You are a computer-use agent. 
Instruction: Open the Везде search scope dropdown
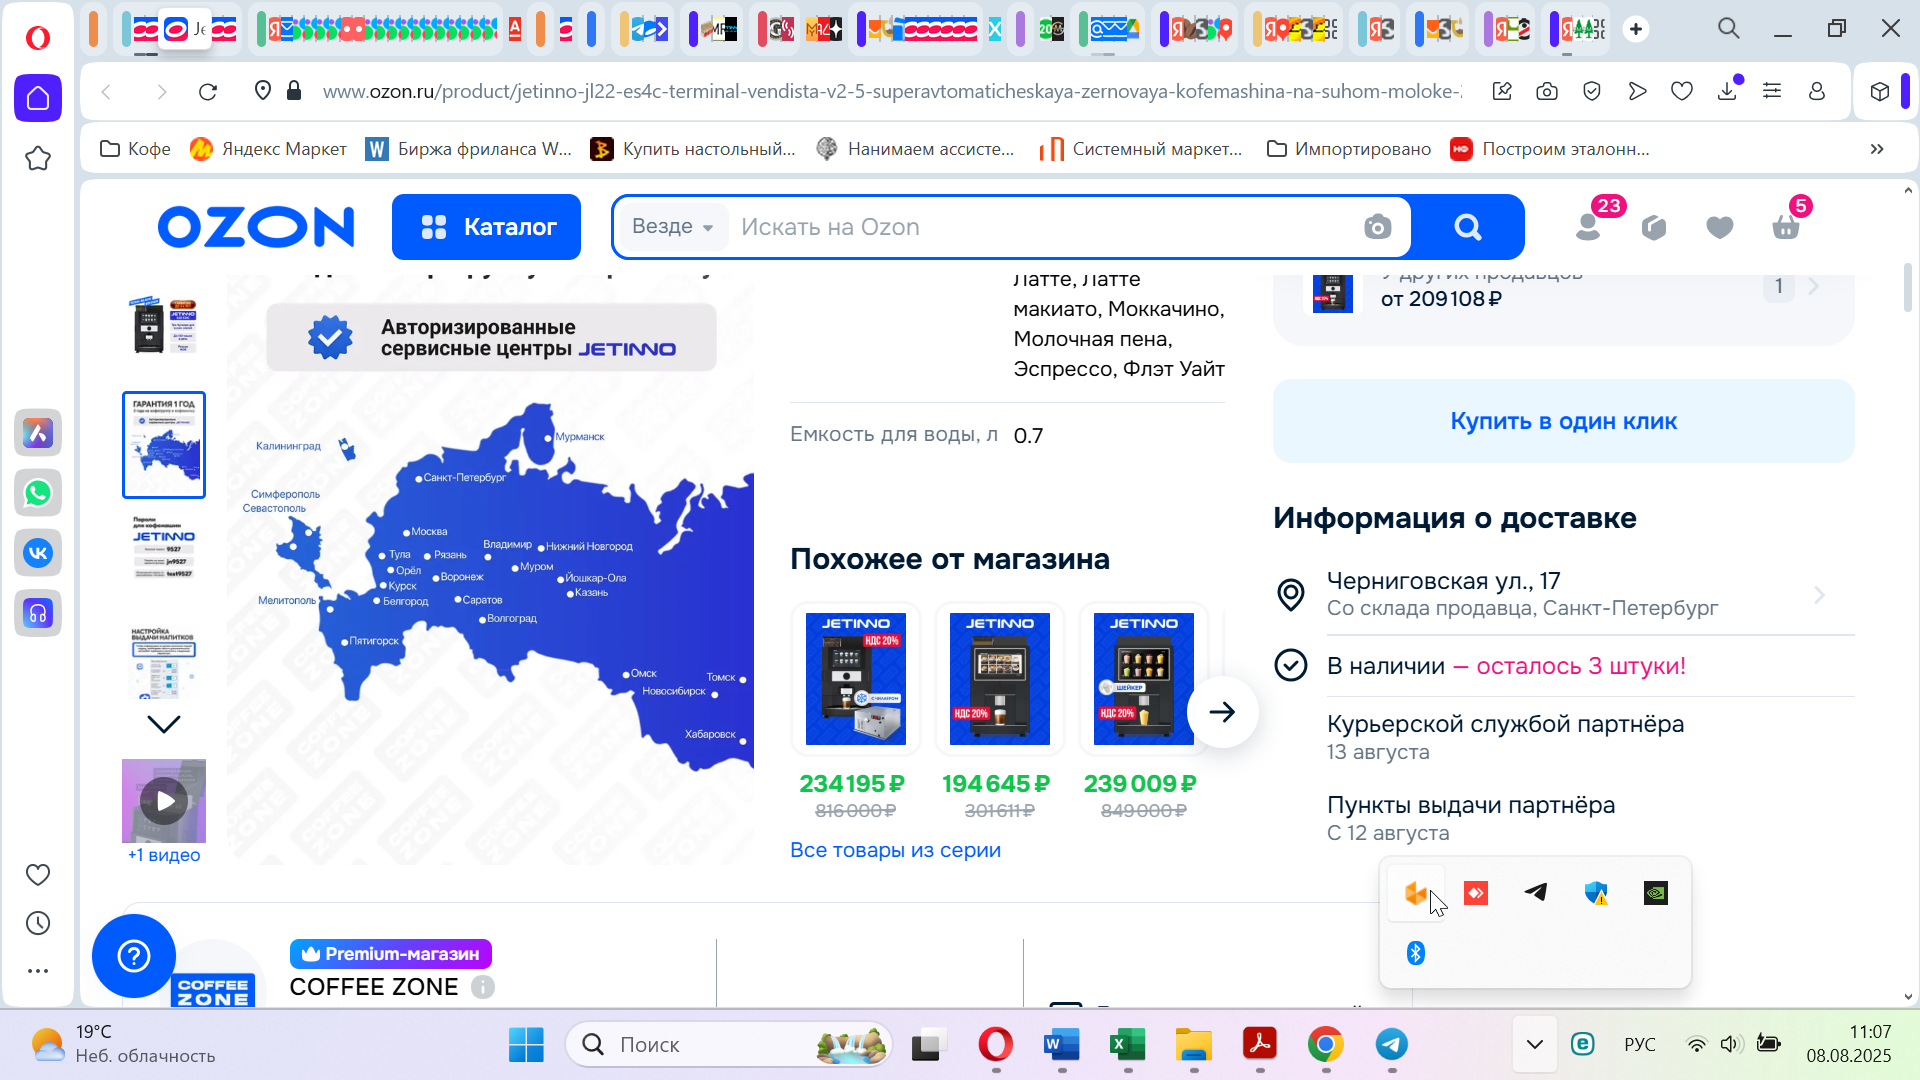(673, 227)
